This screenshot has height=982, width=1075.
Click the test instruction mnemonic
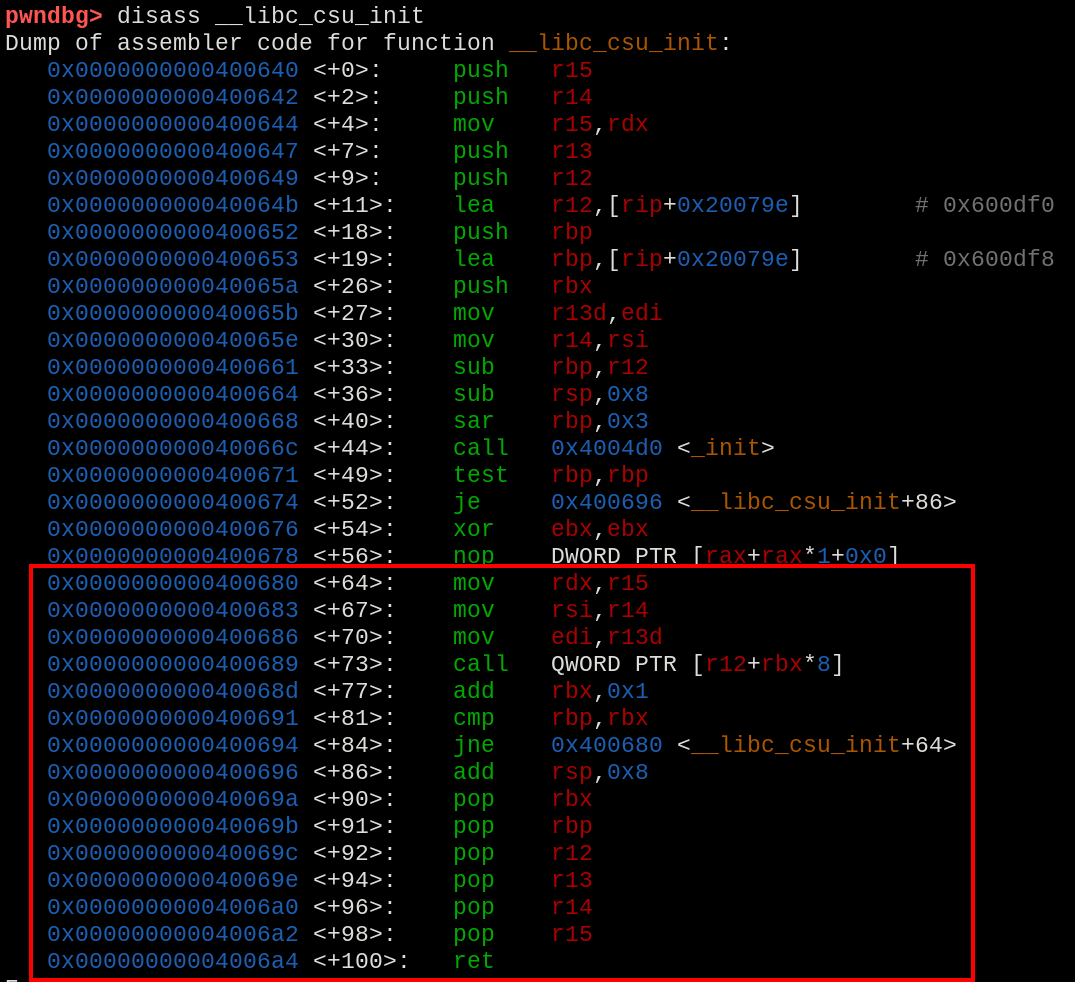[x=480, y=475]
